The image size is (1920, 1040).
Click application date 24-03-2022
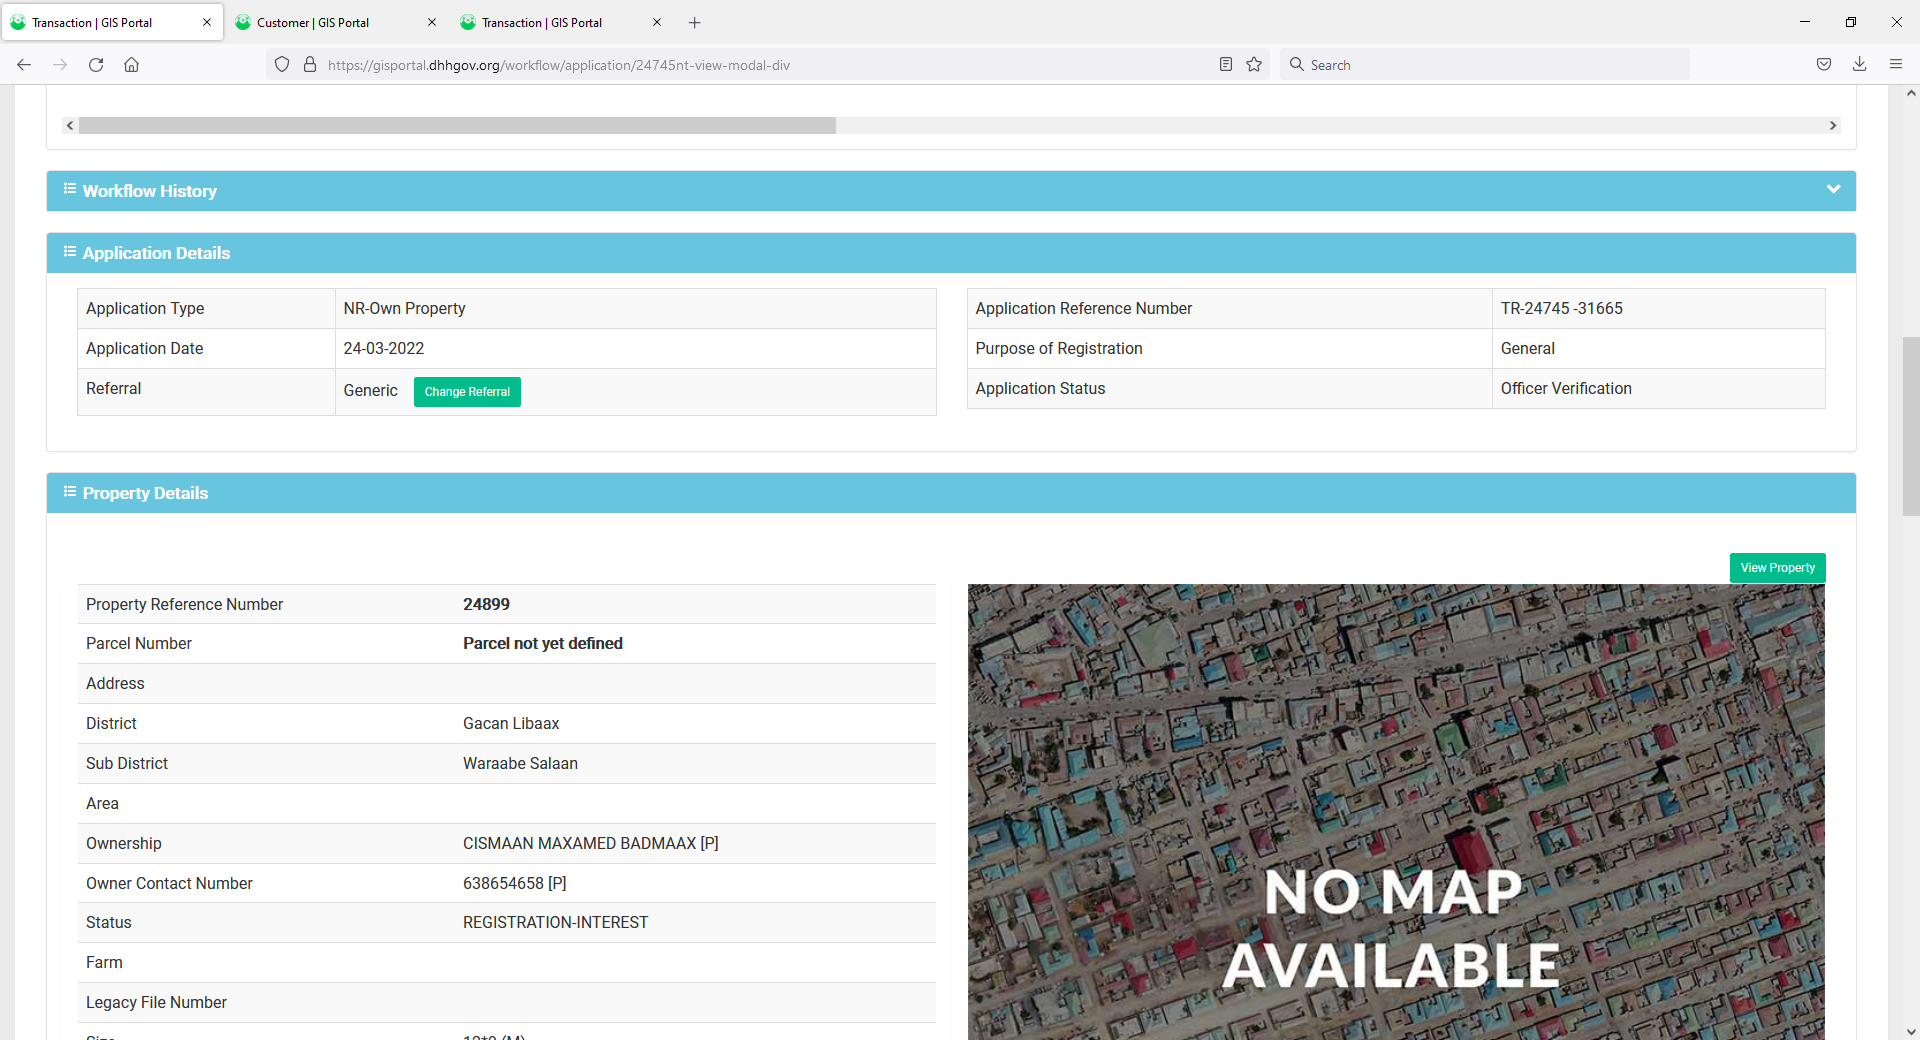(x=383, y=348)
